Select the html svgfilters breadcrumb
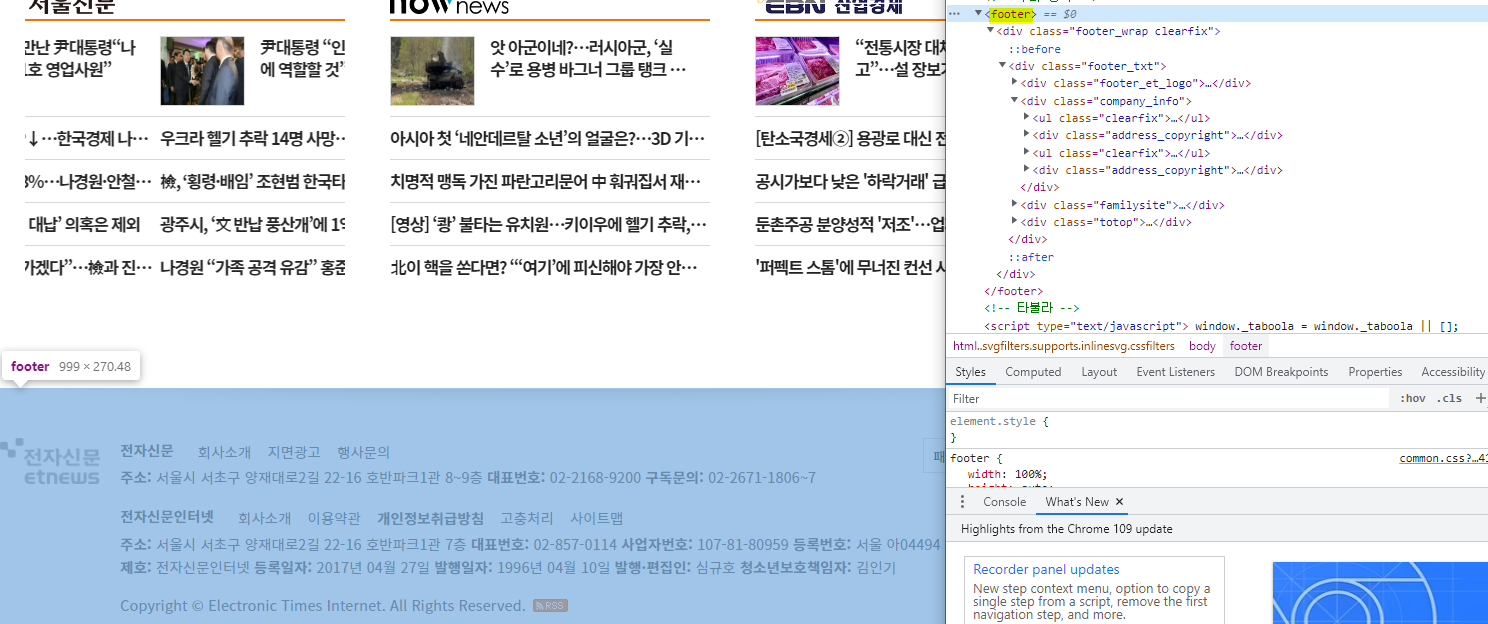This screenshot has width=1488, height=624. (1064, 346)
